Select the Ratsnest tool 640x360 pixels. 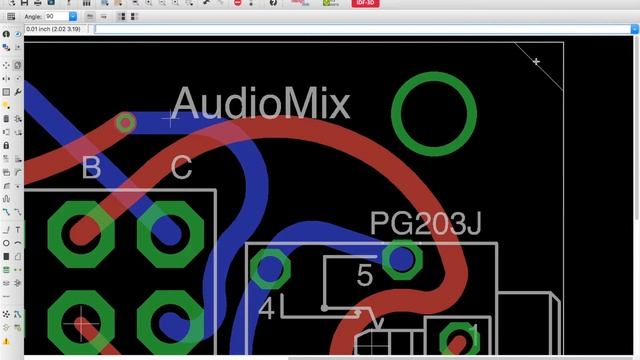(6, 314)
